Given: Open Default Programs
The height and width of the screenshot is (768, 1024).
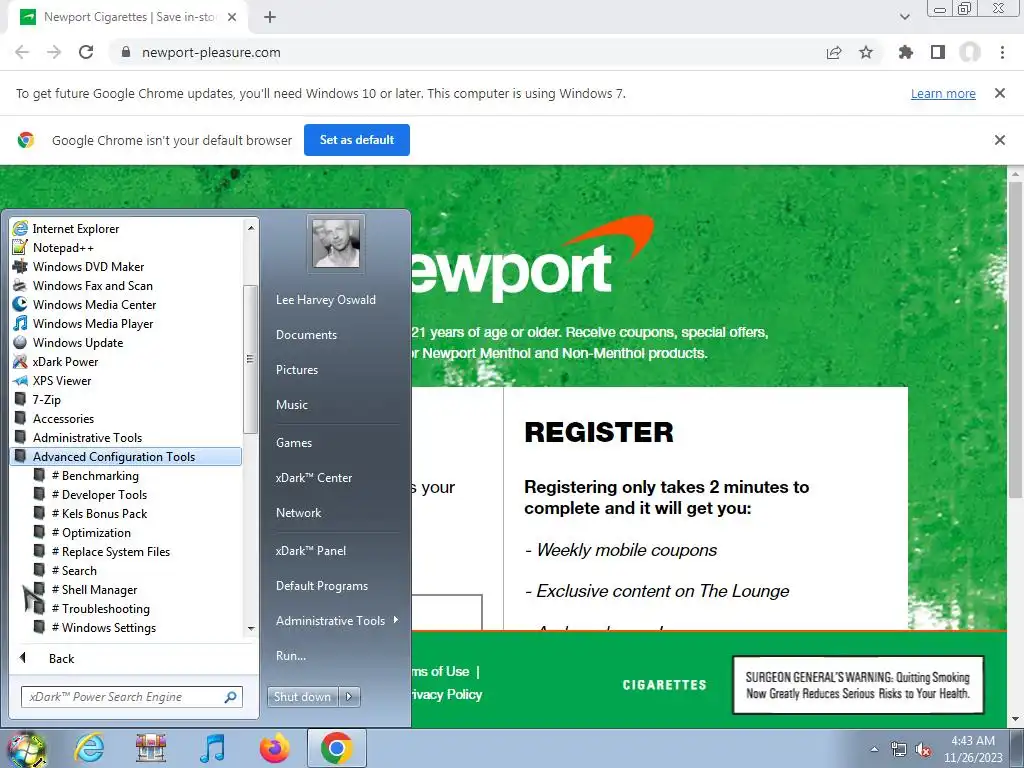Looking at the screenshot, I should (321, 586).
